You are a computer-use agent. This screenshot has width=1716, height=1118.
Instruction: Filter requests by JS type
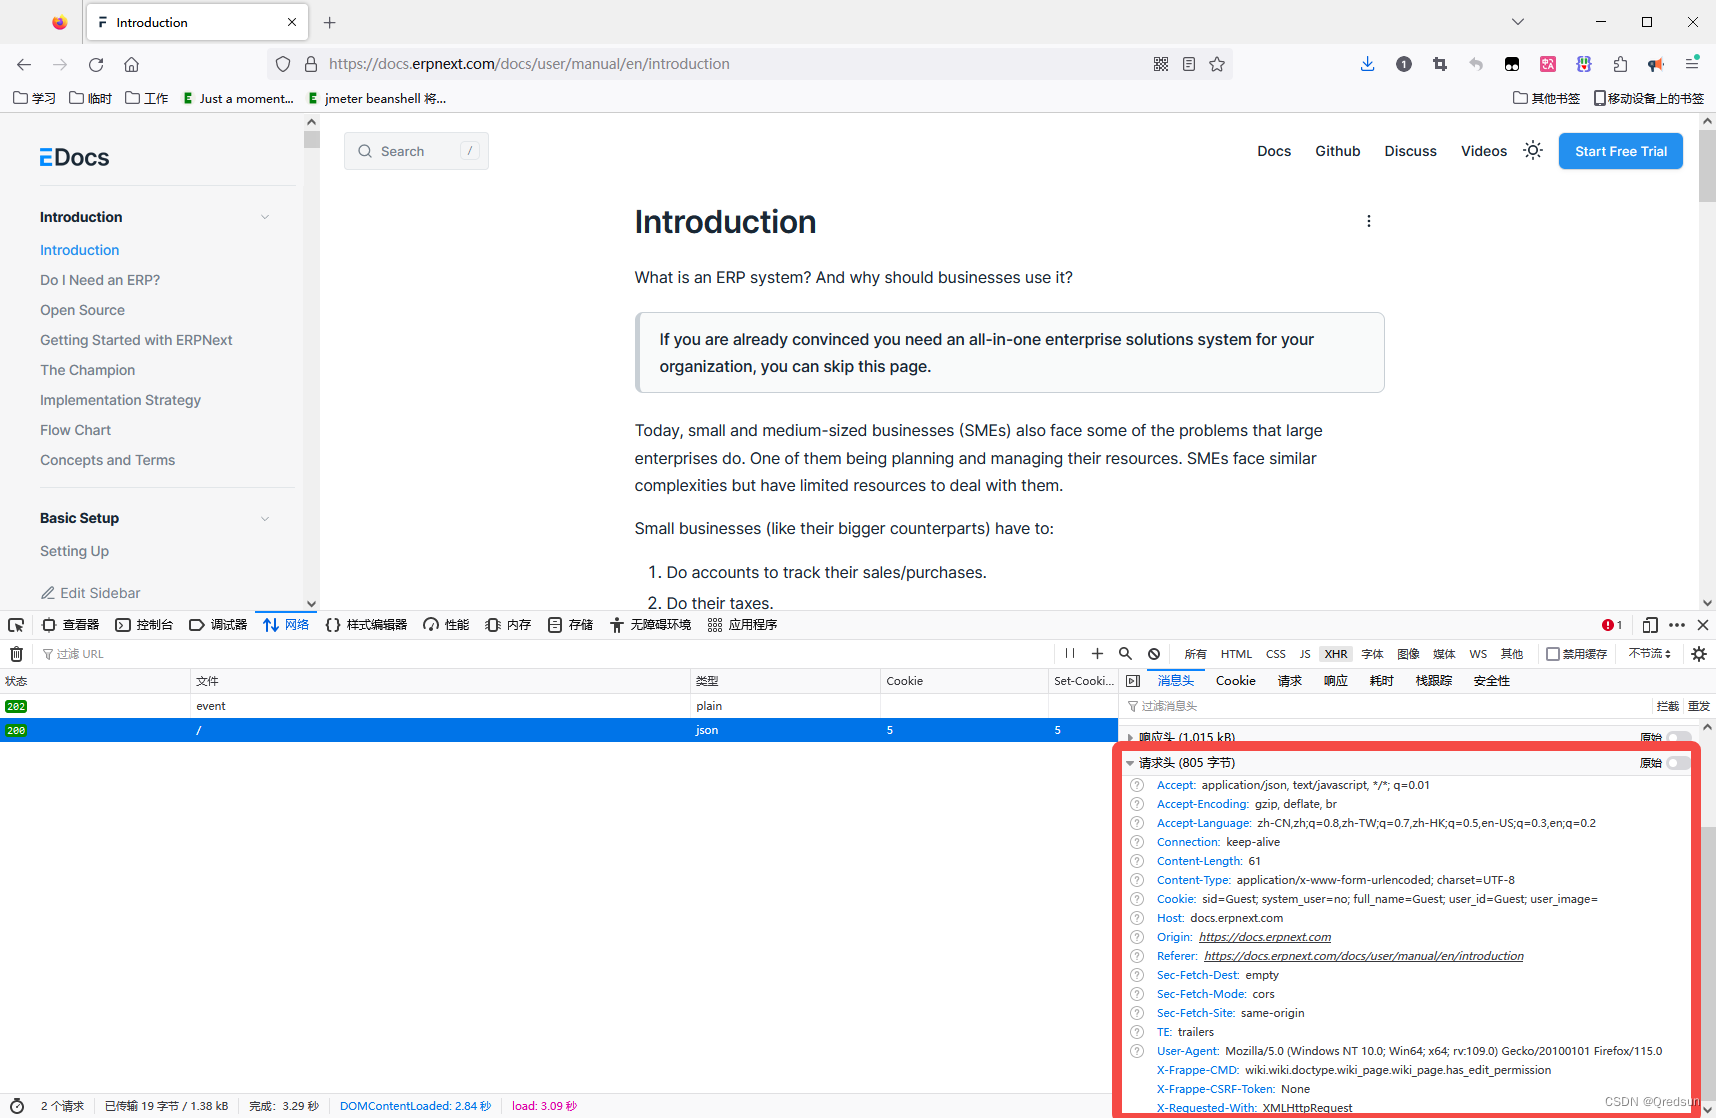1305,654
